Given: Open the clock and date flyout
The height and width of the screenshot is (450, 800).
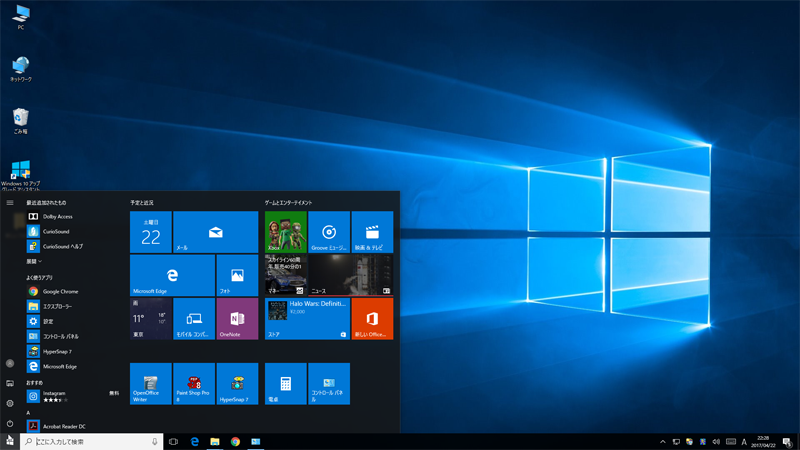Looking at the screenshot, I should (x=763, y=442).
